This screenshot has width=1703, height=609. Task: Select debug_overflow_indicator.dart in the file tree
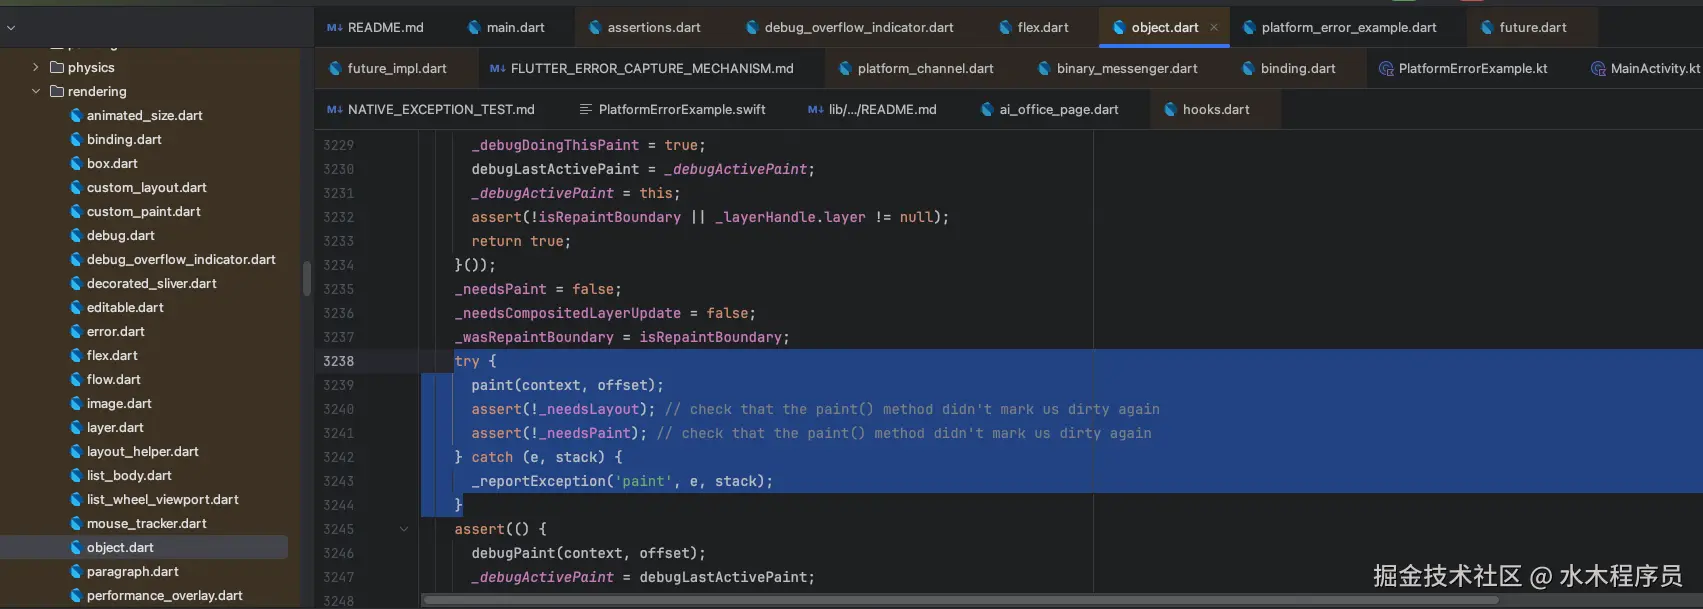[x=180, y=260]
